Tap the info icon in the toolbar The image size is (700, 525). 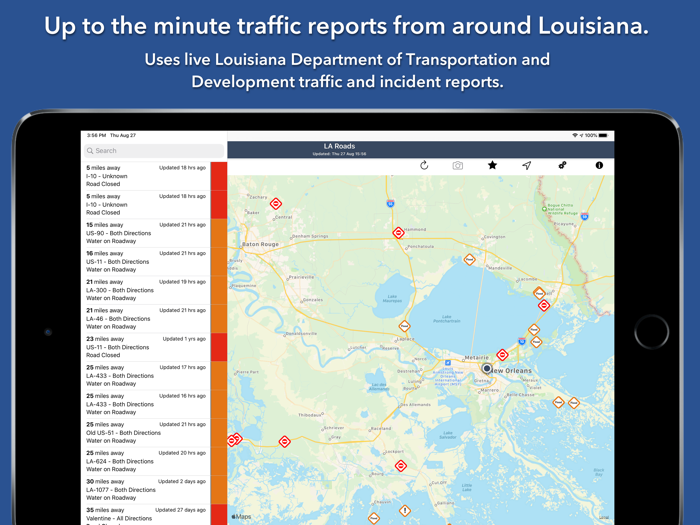(x=599, y=165)
